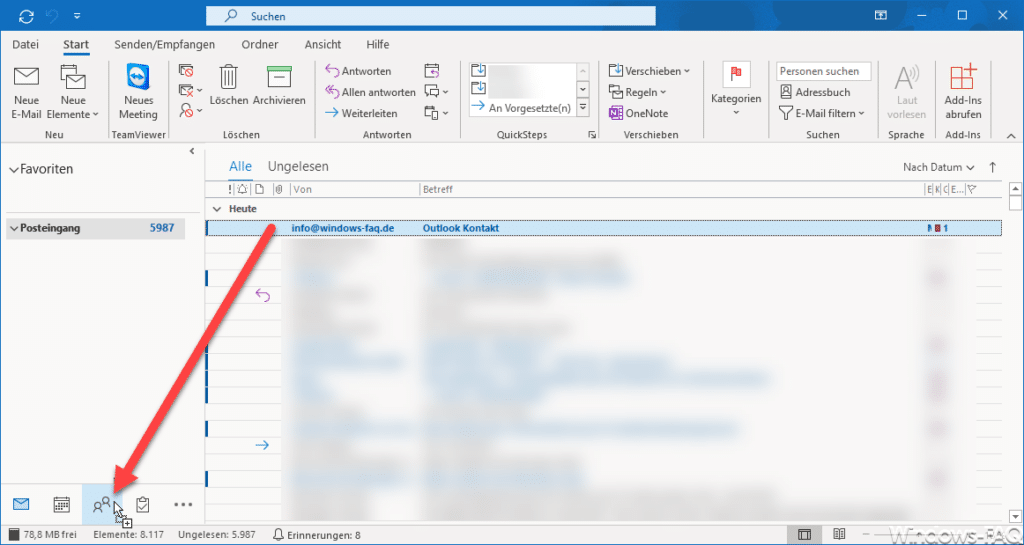Collapse the ribbon with the chevron
The height and width of the screenshot is (545, 1024).
pyautogui.click(x=1012, y=136)
